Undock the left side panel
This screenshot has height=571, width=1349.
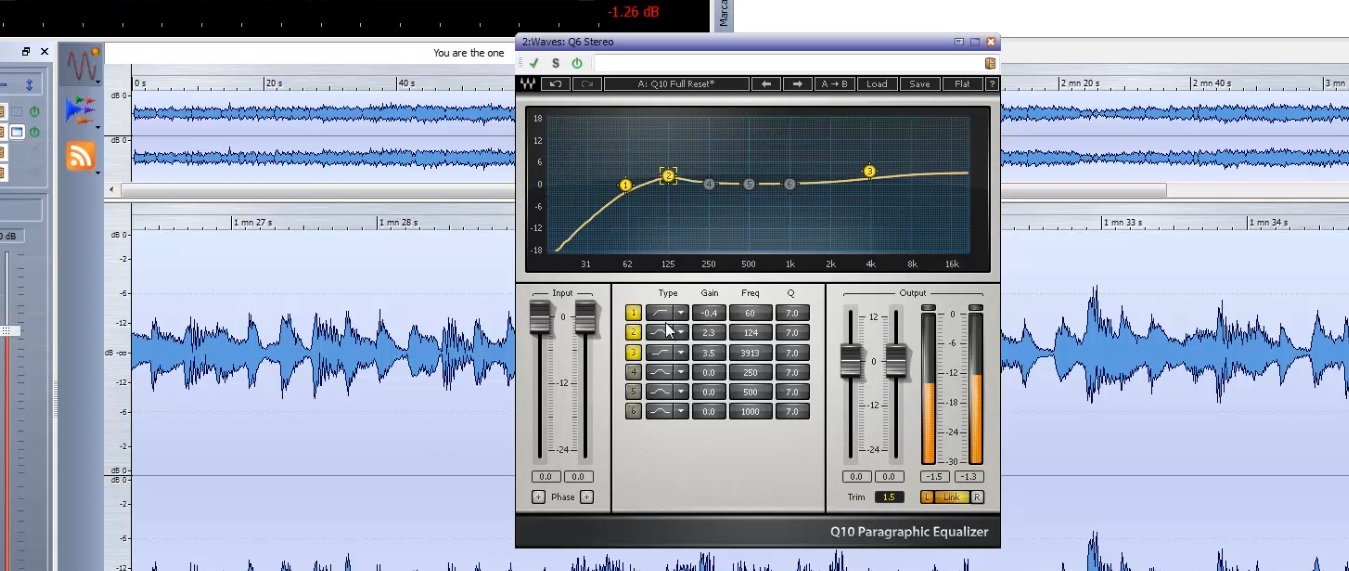tap(27, 51)
